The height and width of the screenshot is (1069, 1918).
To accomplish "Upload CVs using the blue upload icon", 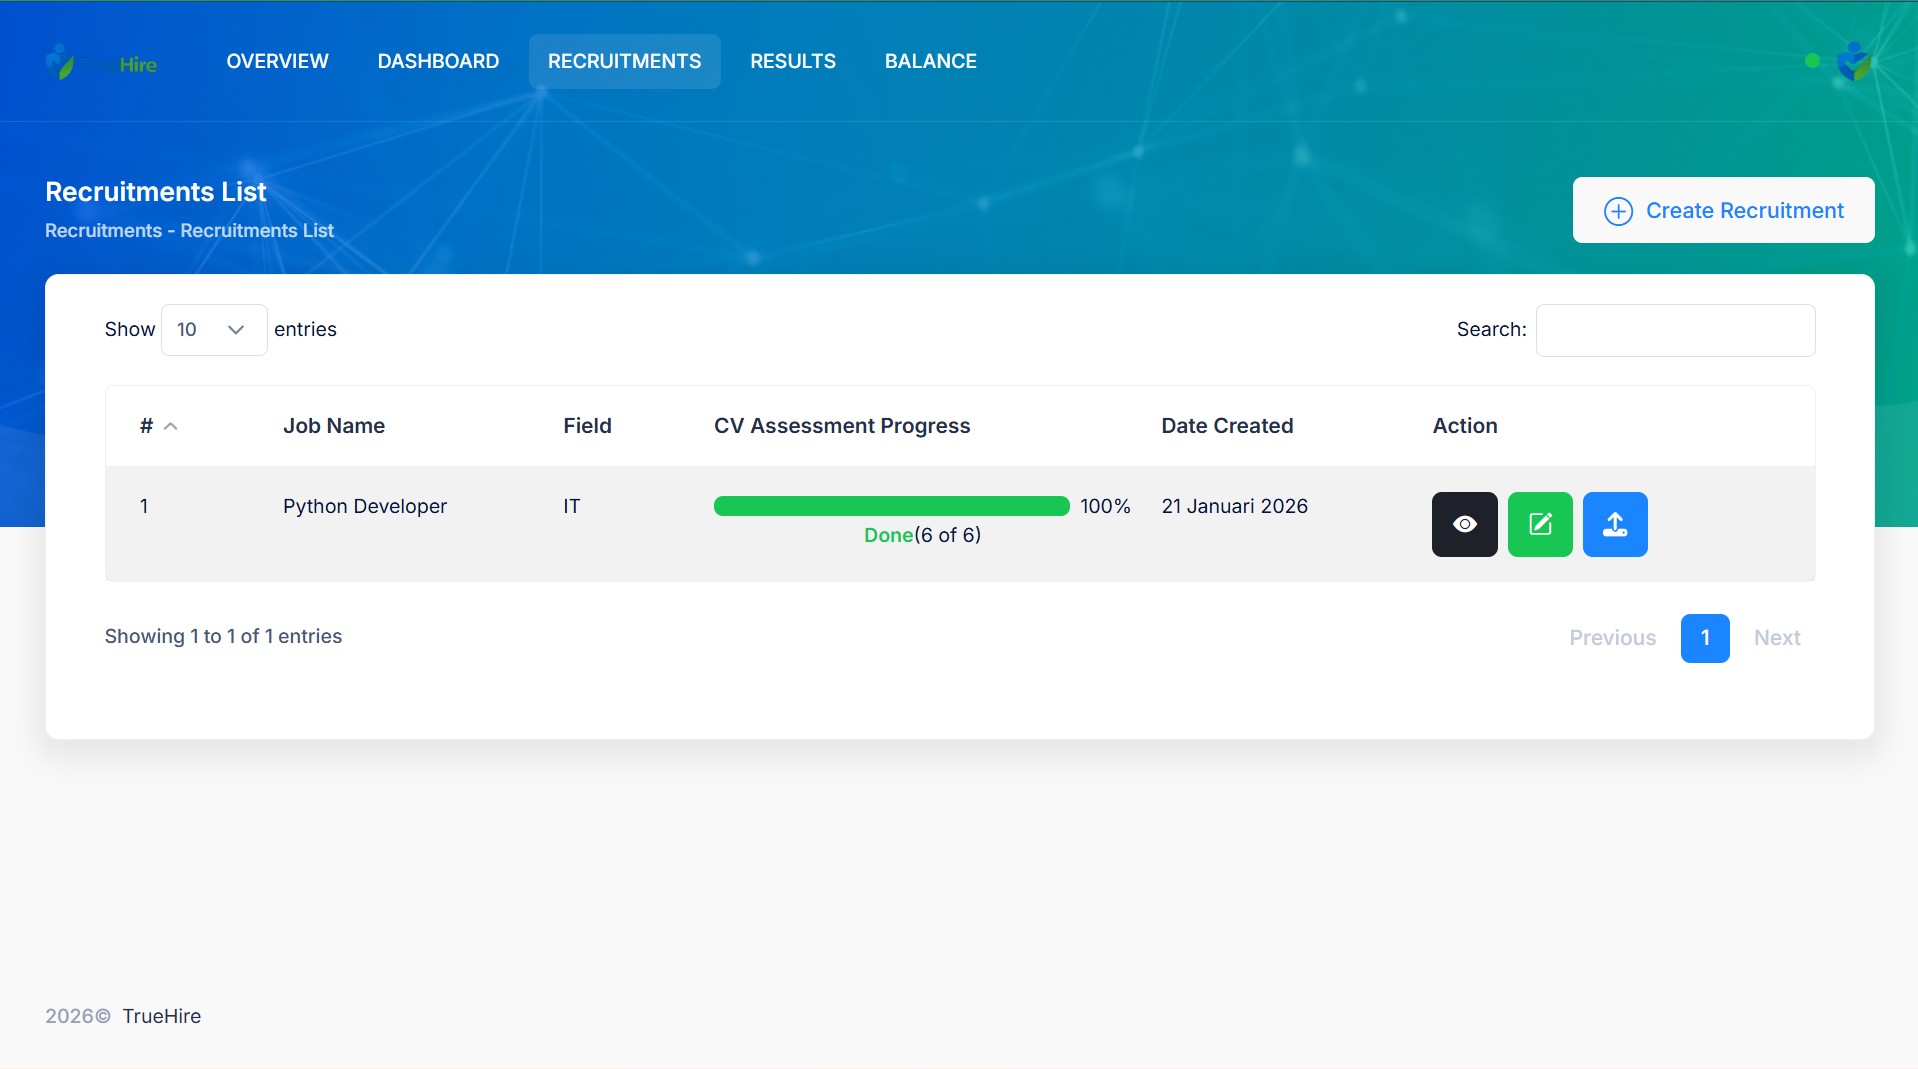I will (x=1614, y=524).
